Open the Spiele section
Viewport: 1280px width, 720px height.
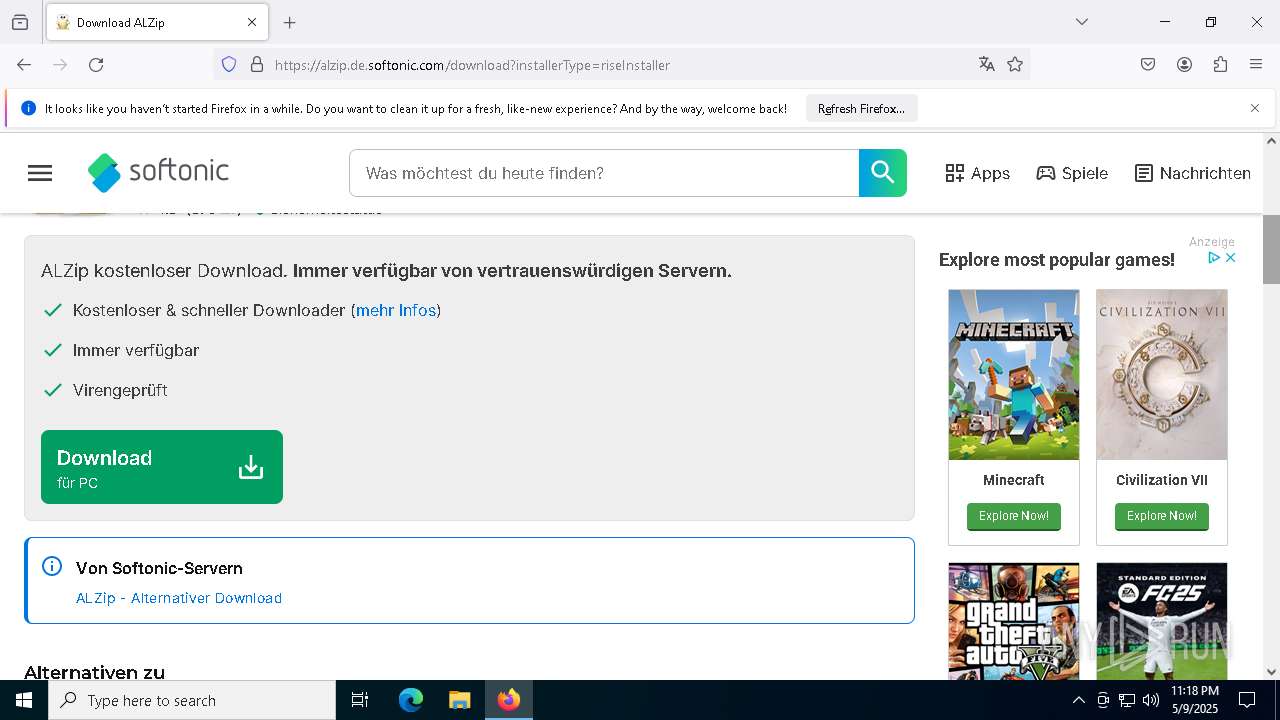(x=1072, y=173)
